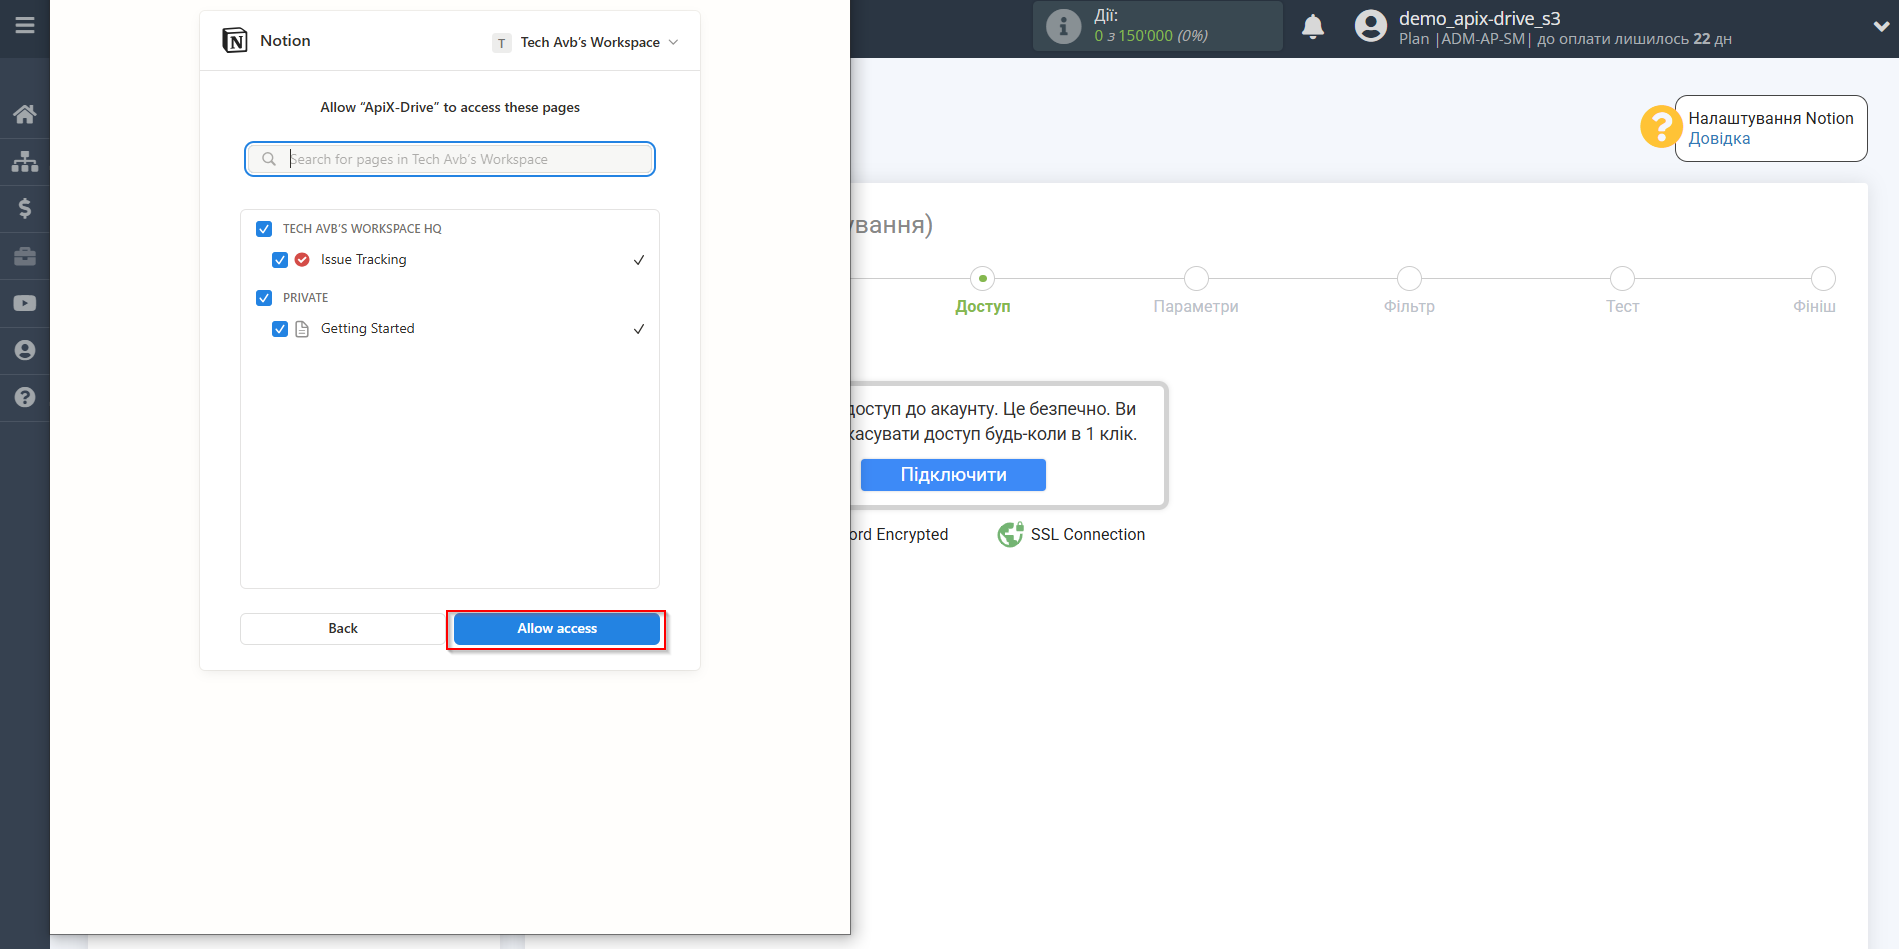Open the Tech Avb's Workspace dropdown
Viewport: 1899px width, 949px height.
click(586, 42)
